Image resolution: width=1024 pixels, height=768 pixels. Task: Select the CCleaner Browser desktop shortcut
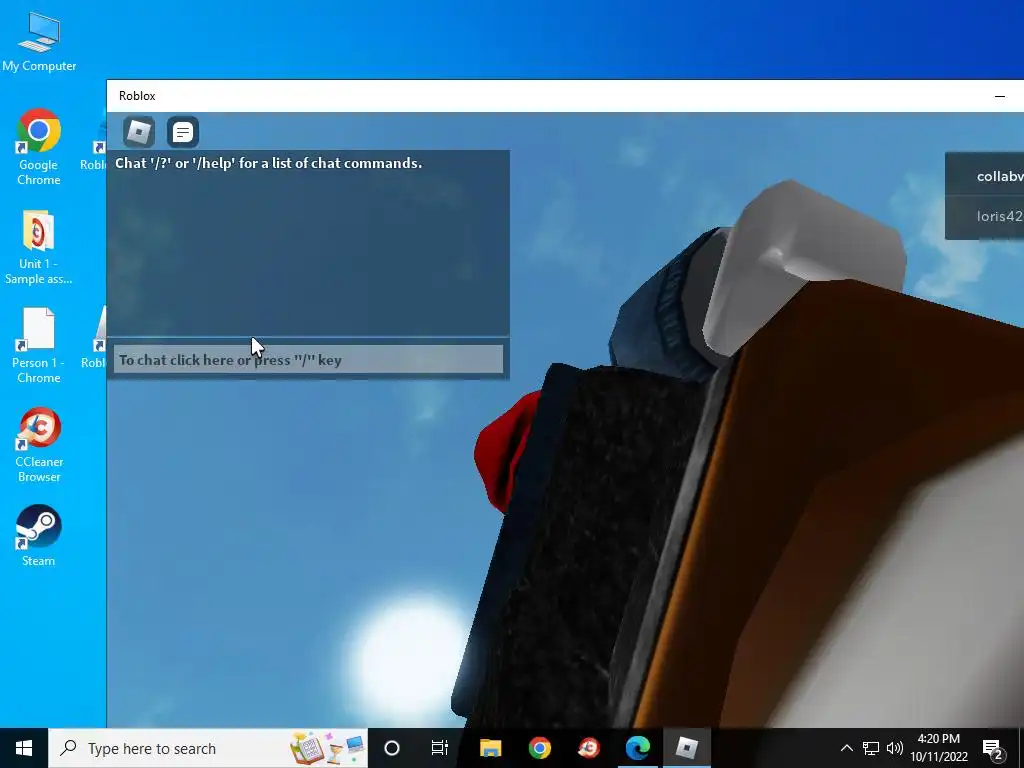39,445
